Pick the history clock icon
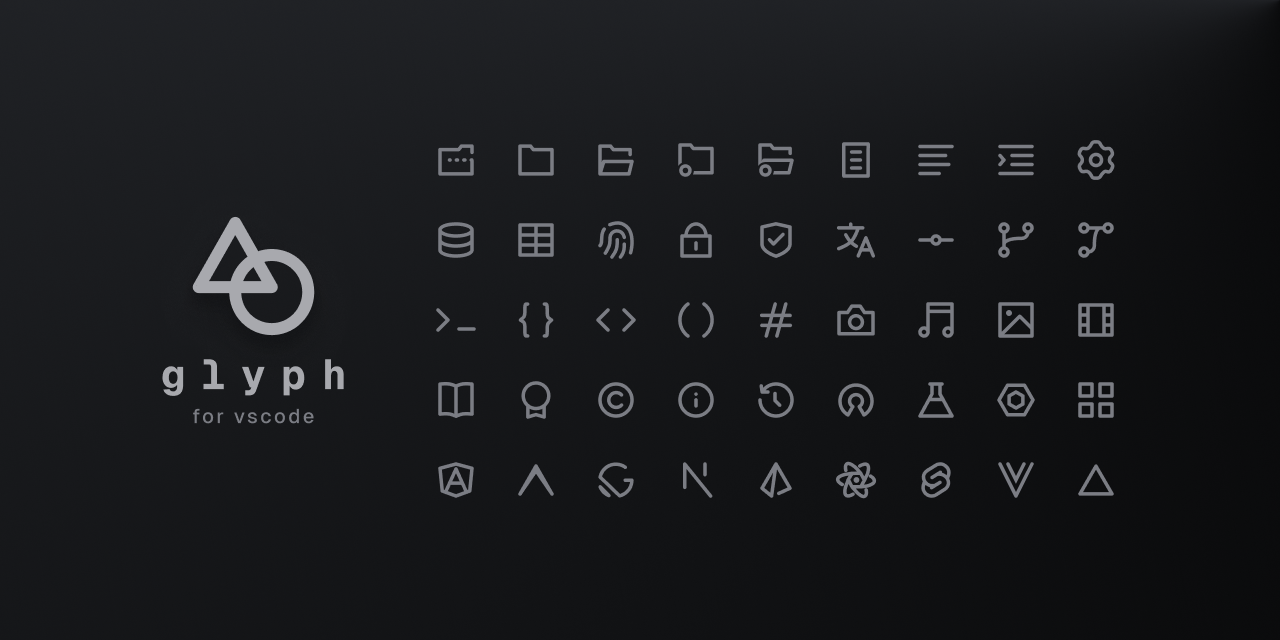1280x640 pixels. [x=776, y=400]
